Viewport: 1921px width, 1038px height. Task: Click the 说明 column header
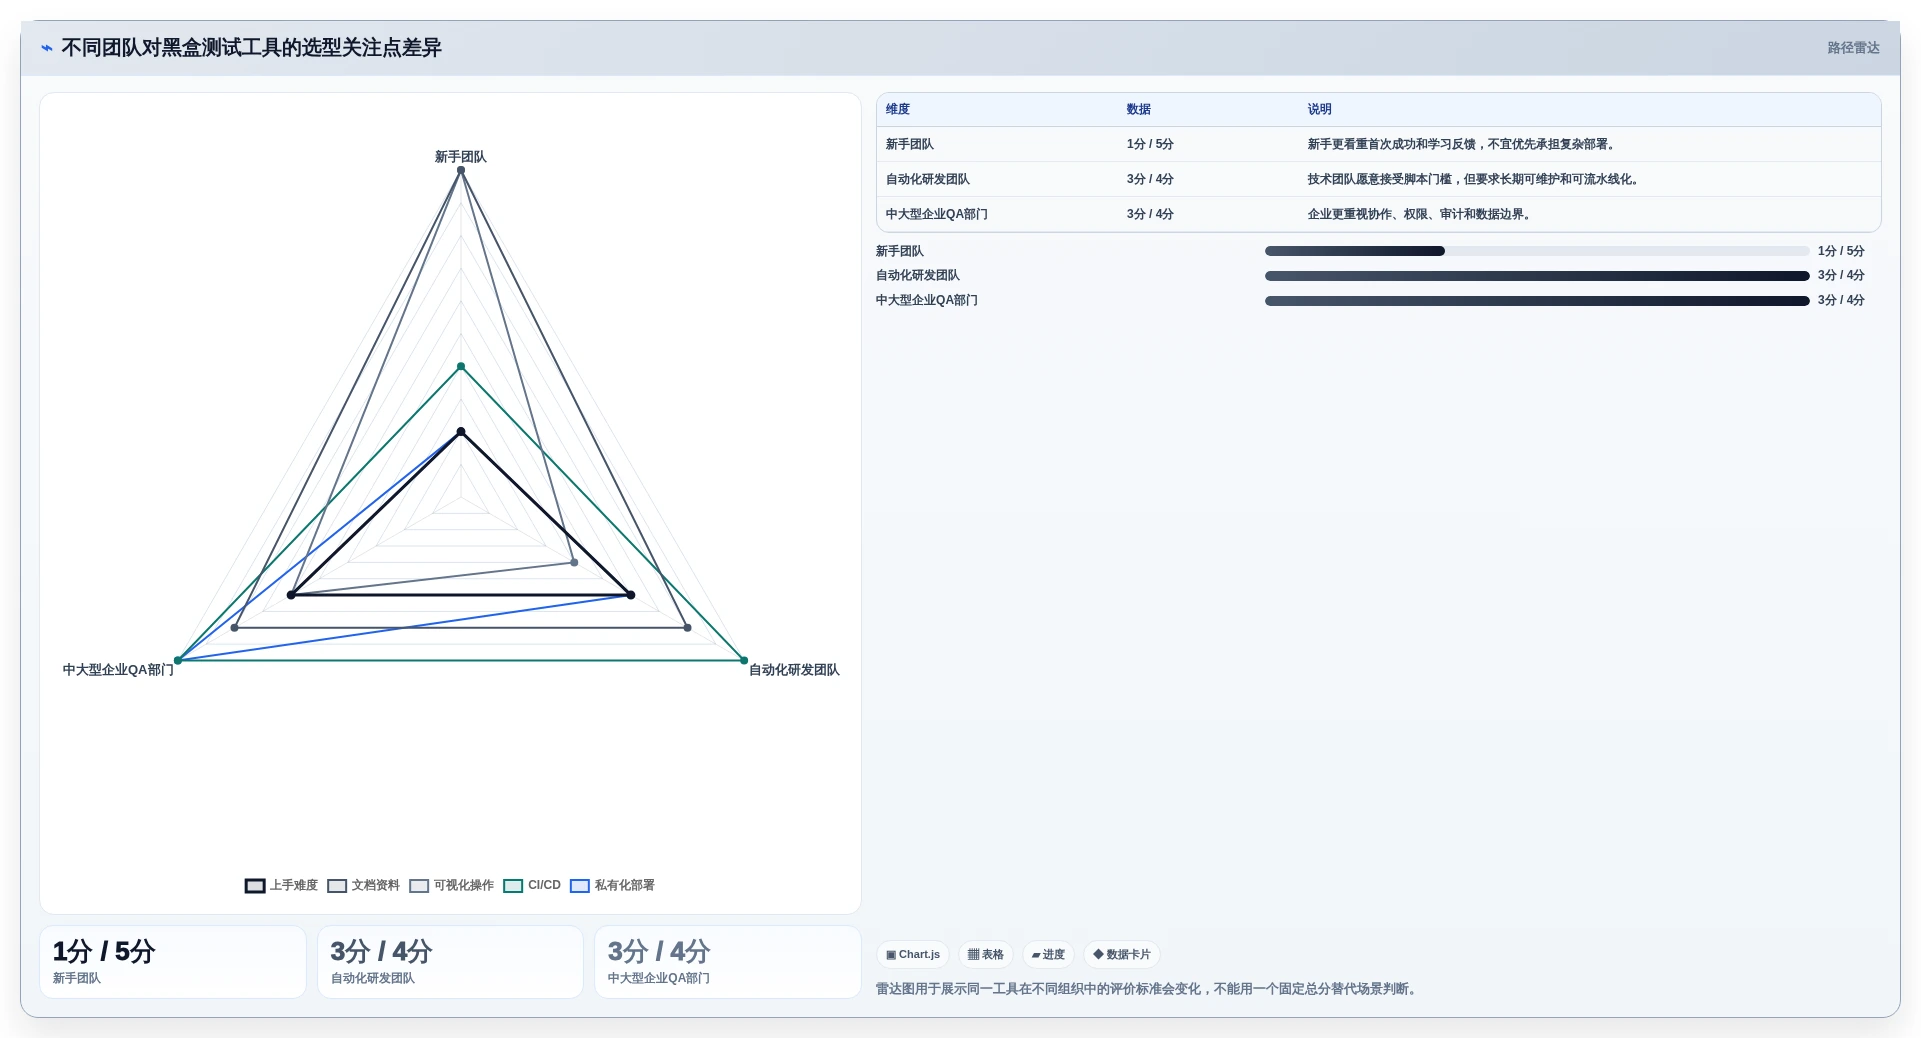1320,110
